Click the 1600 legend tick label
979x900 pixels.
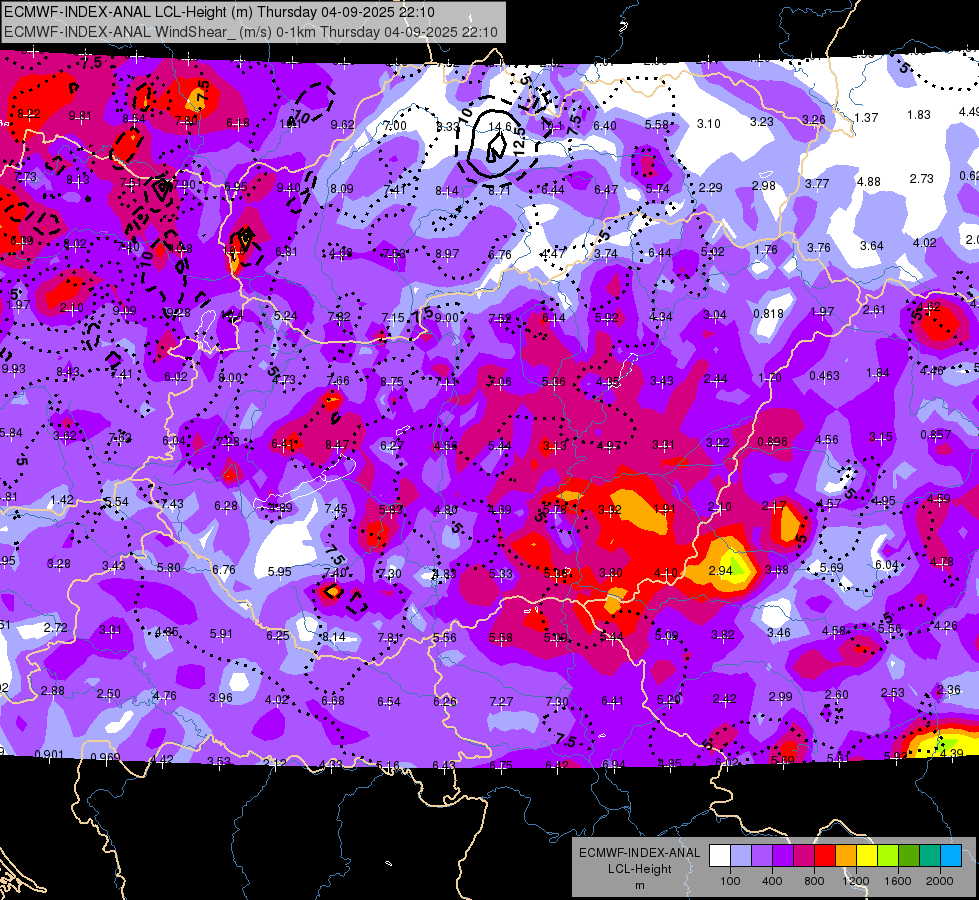pos(897,881)
